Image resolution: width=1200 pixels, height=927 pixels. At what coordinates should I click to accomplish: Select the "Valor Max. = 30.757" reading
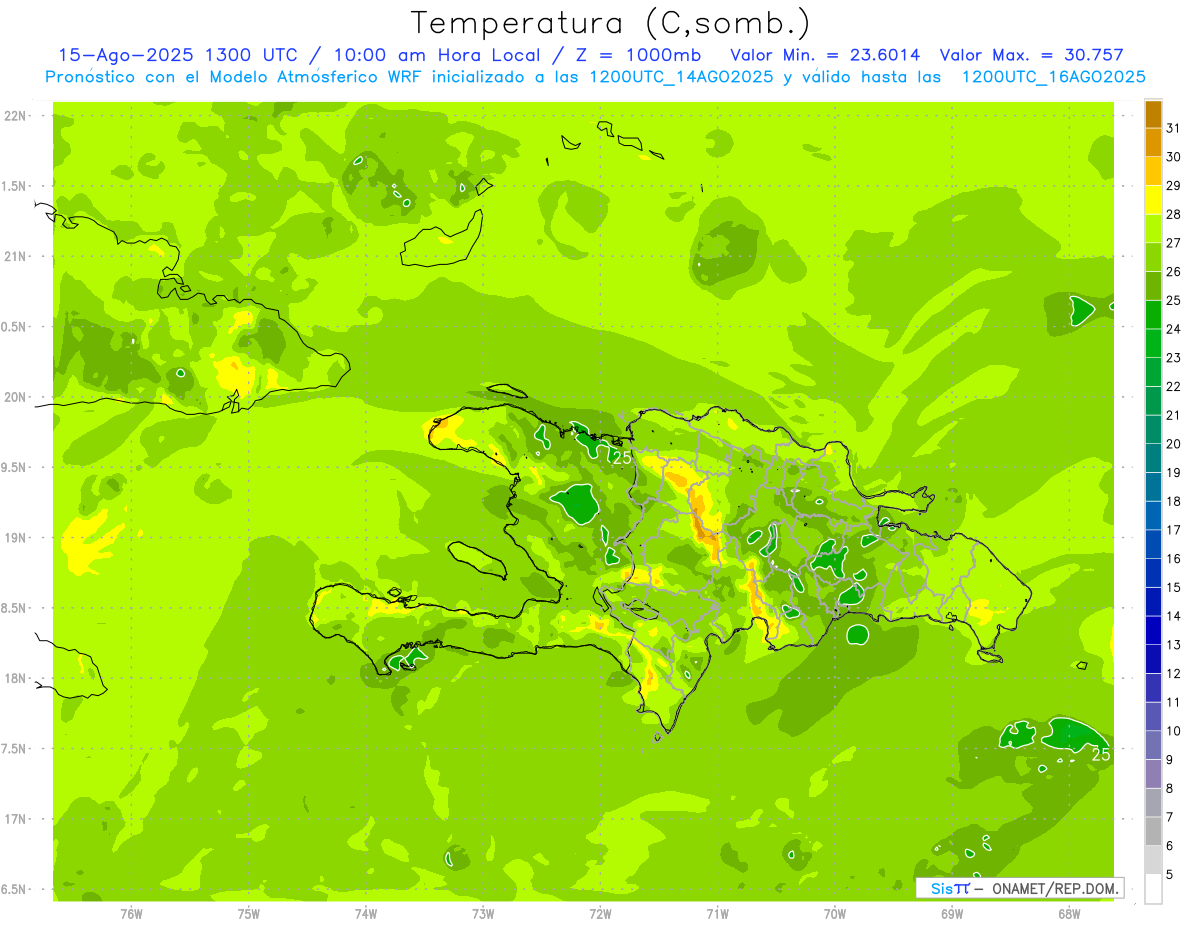point(1032,55)
